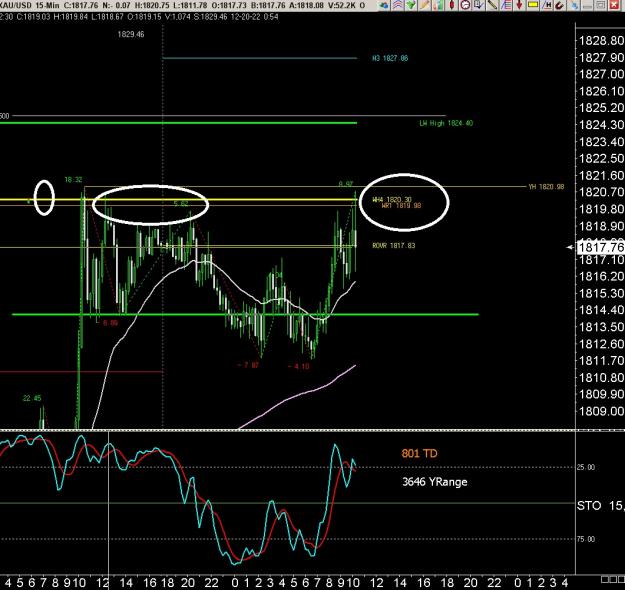Select the horizontal line H tool
Image resolution: width=625 pixels, height=590 pixels.
click(546, 5)
